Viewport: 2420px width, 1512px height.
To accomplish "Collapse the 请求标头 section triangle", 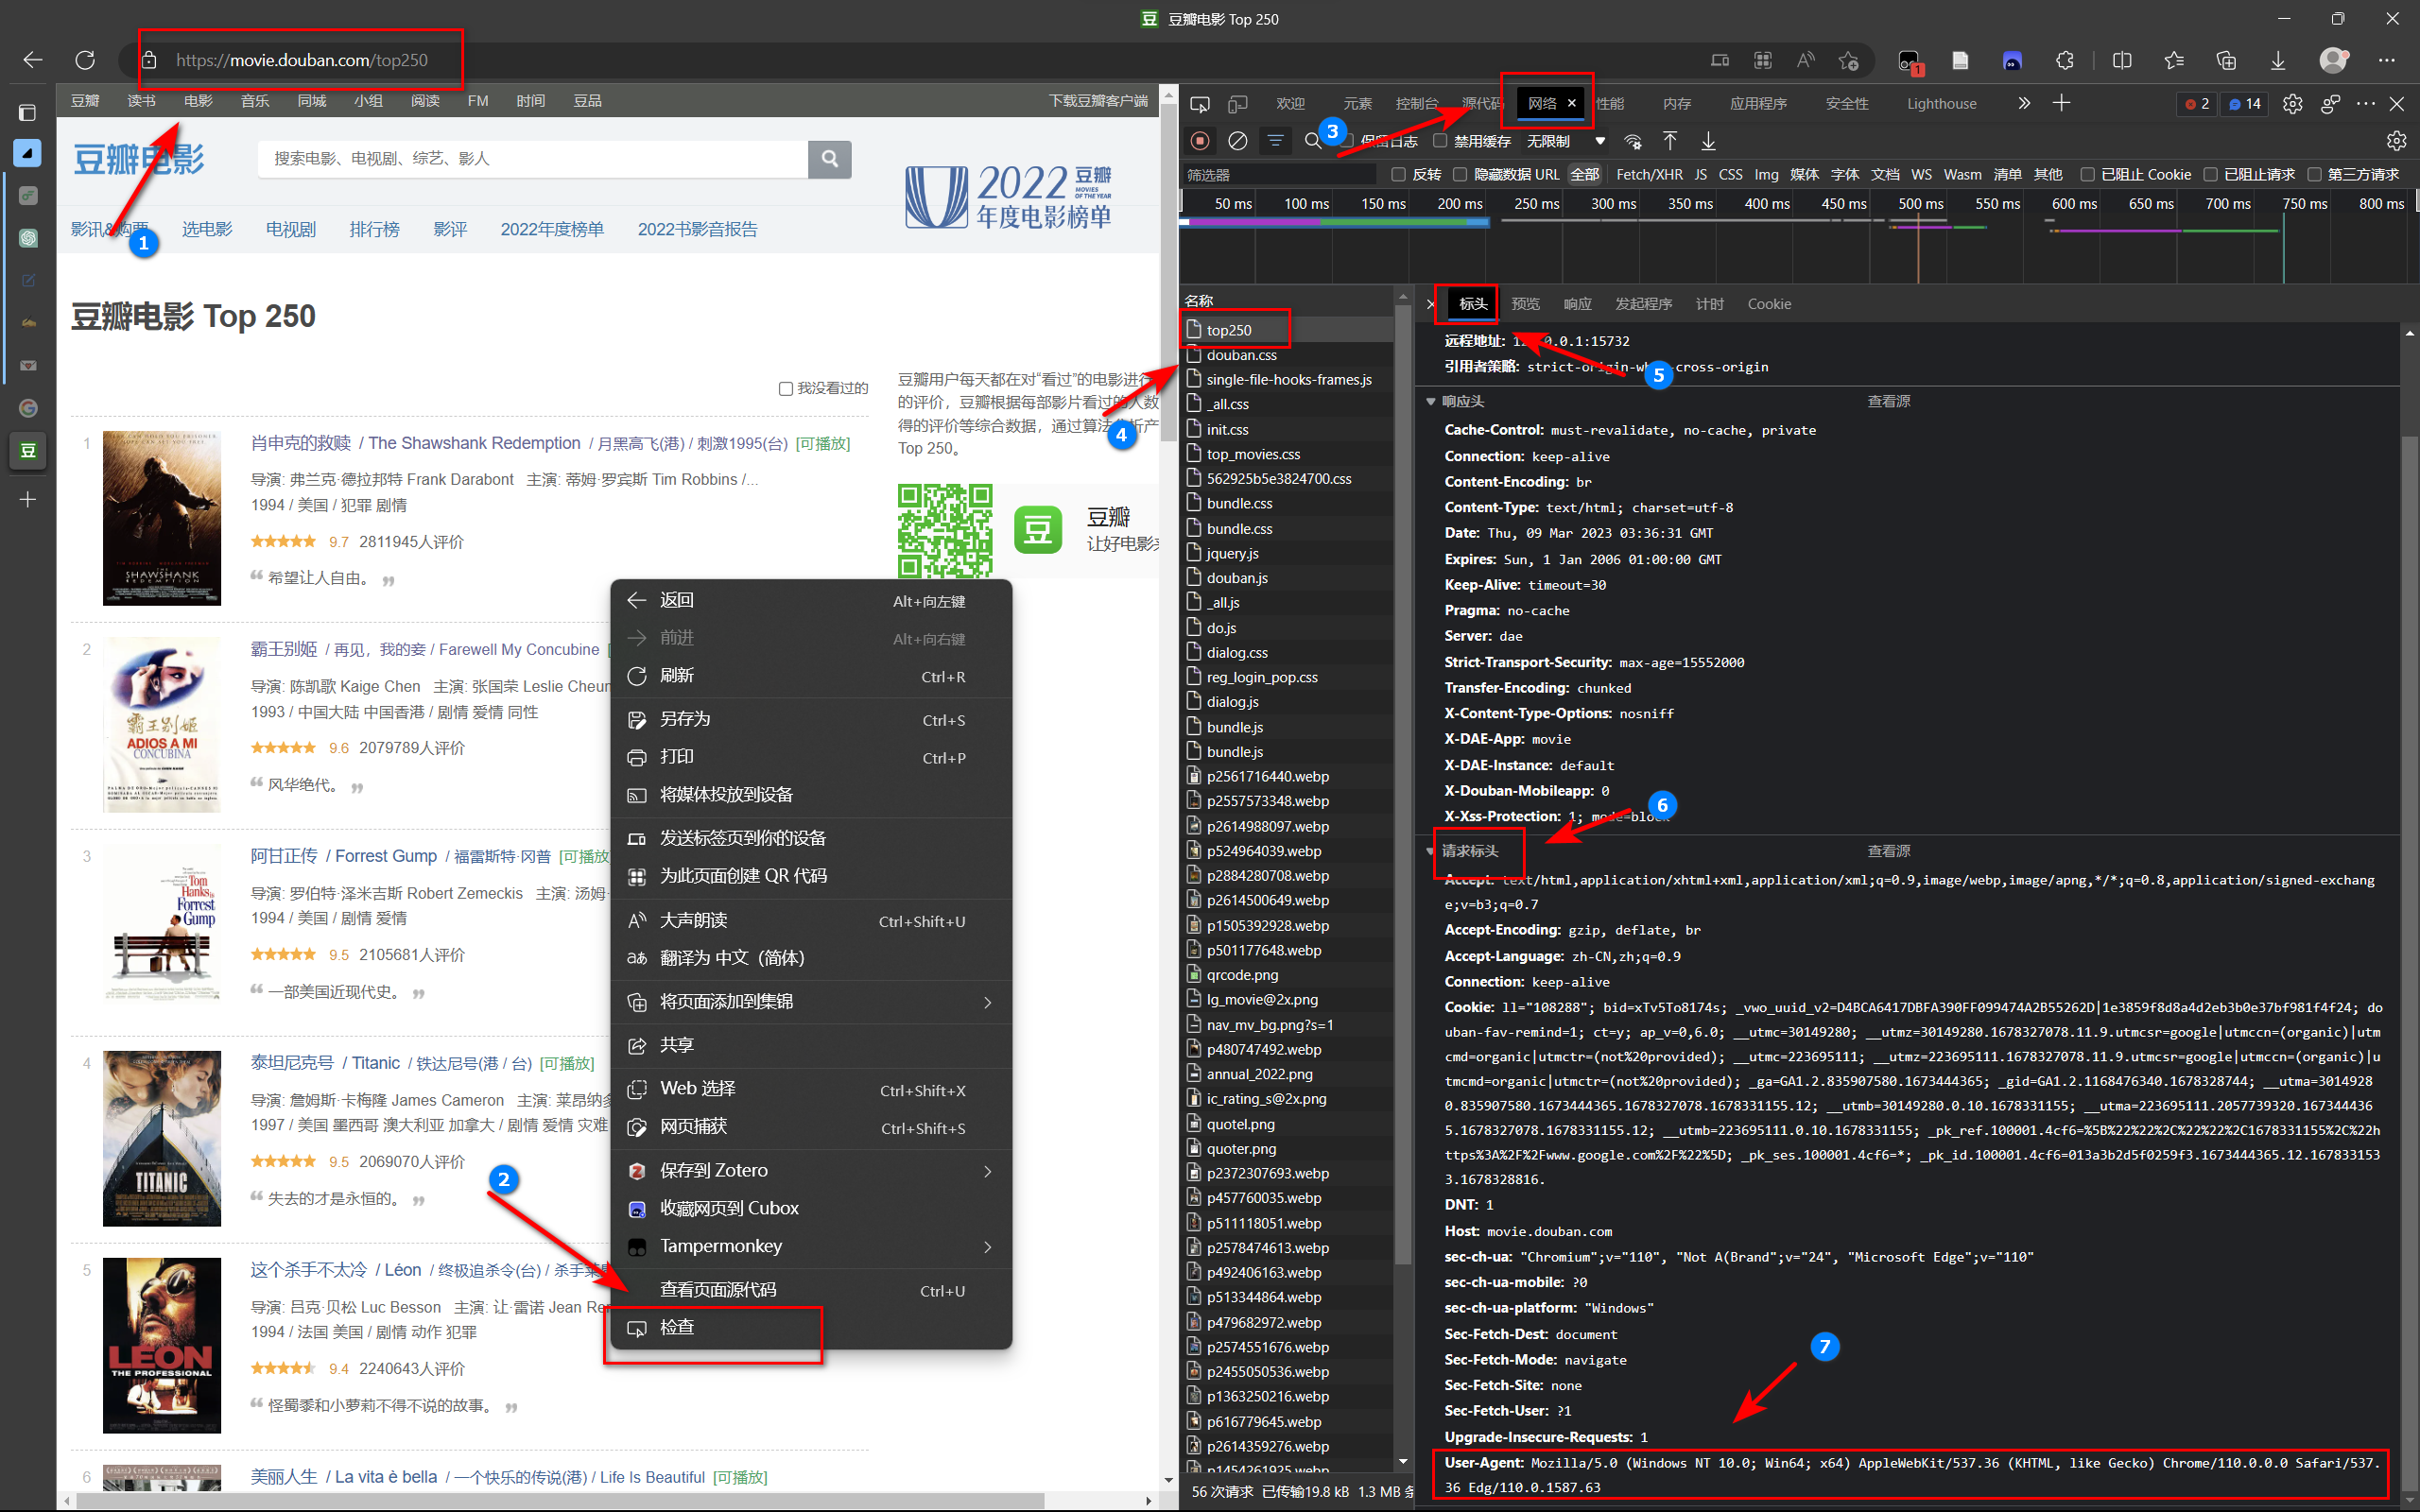I will (x=1431, y=851).
